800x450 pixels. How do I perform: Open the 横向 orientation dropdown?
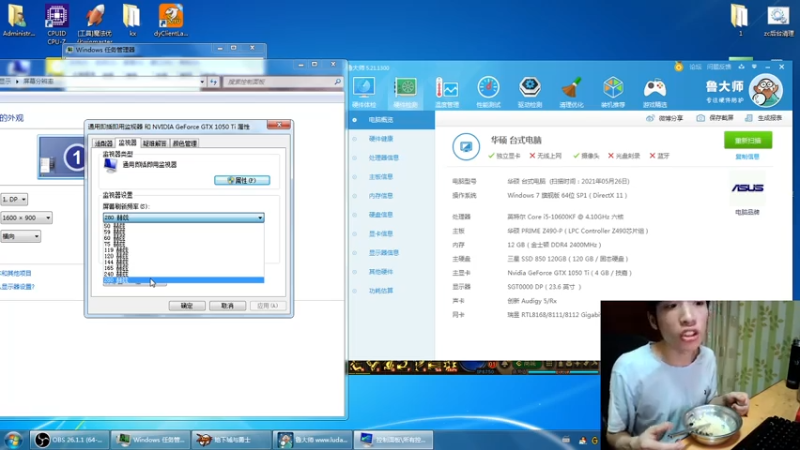20,236
